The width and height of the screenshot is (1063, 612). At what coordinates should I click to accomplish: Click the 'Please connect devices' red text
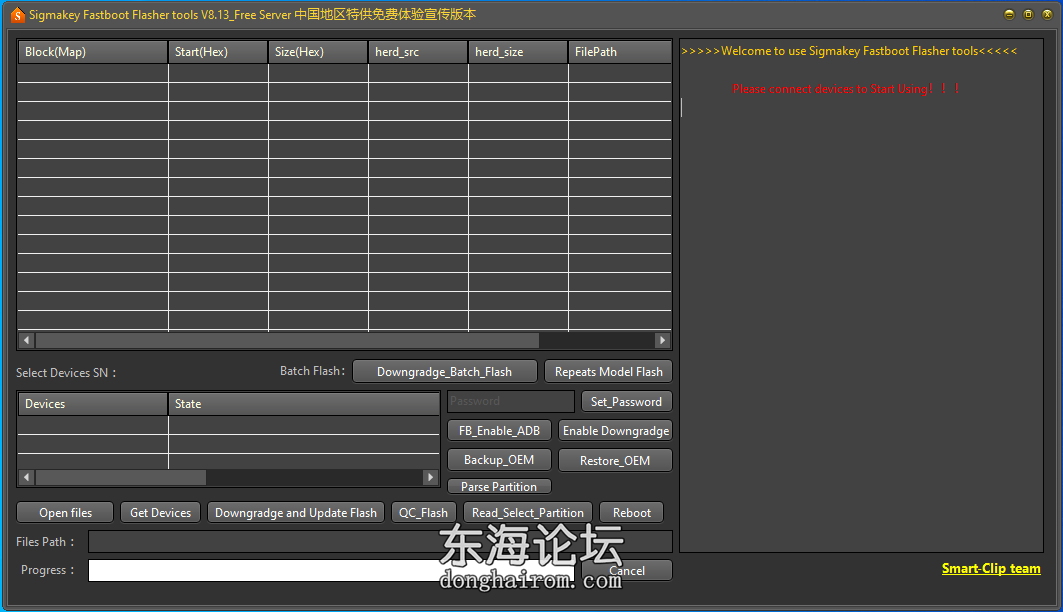(847, 89)
